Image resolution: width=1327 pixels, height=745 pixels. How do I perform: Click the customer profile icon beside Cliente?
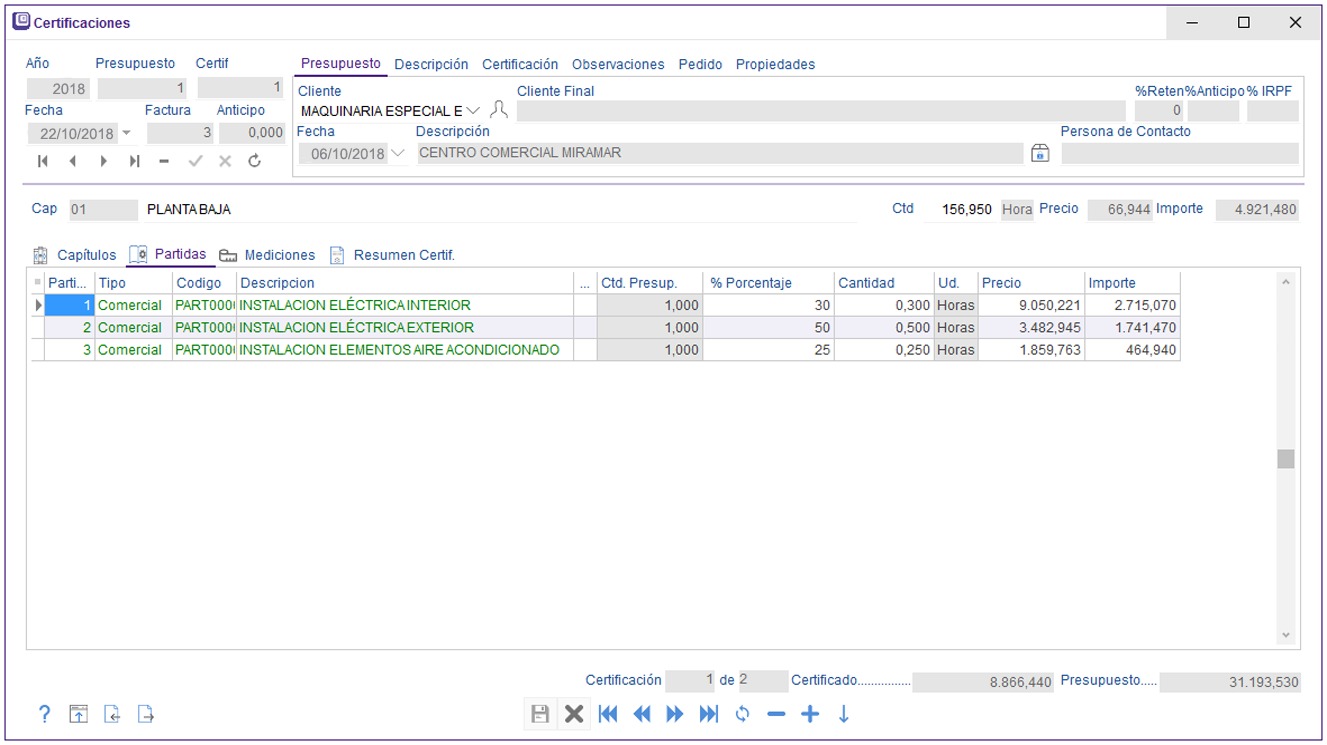coord(499,110)
